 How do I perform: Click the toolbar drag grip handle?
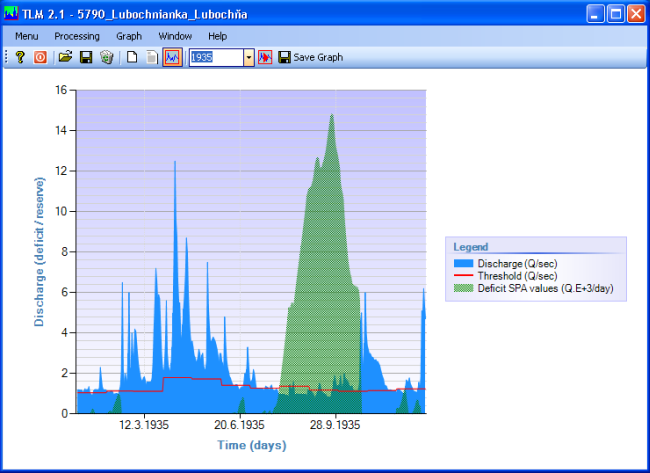pyautogui.click(x=6, y=57)
